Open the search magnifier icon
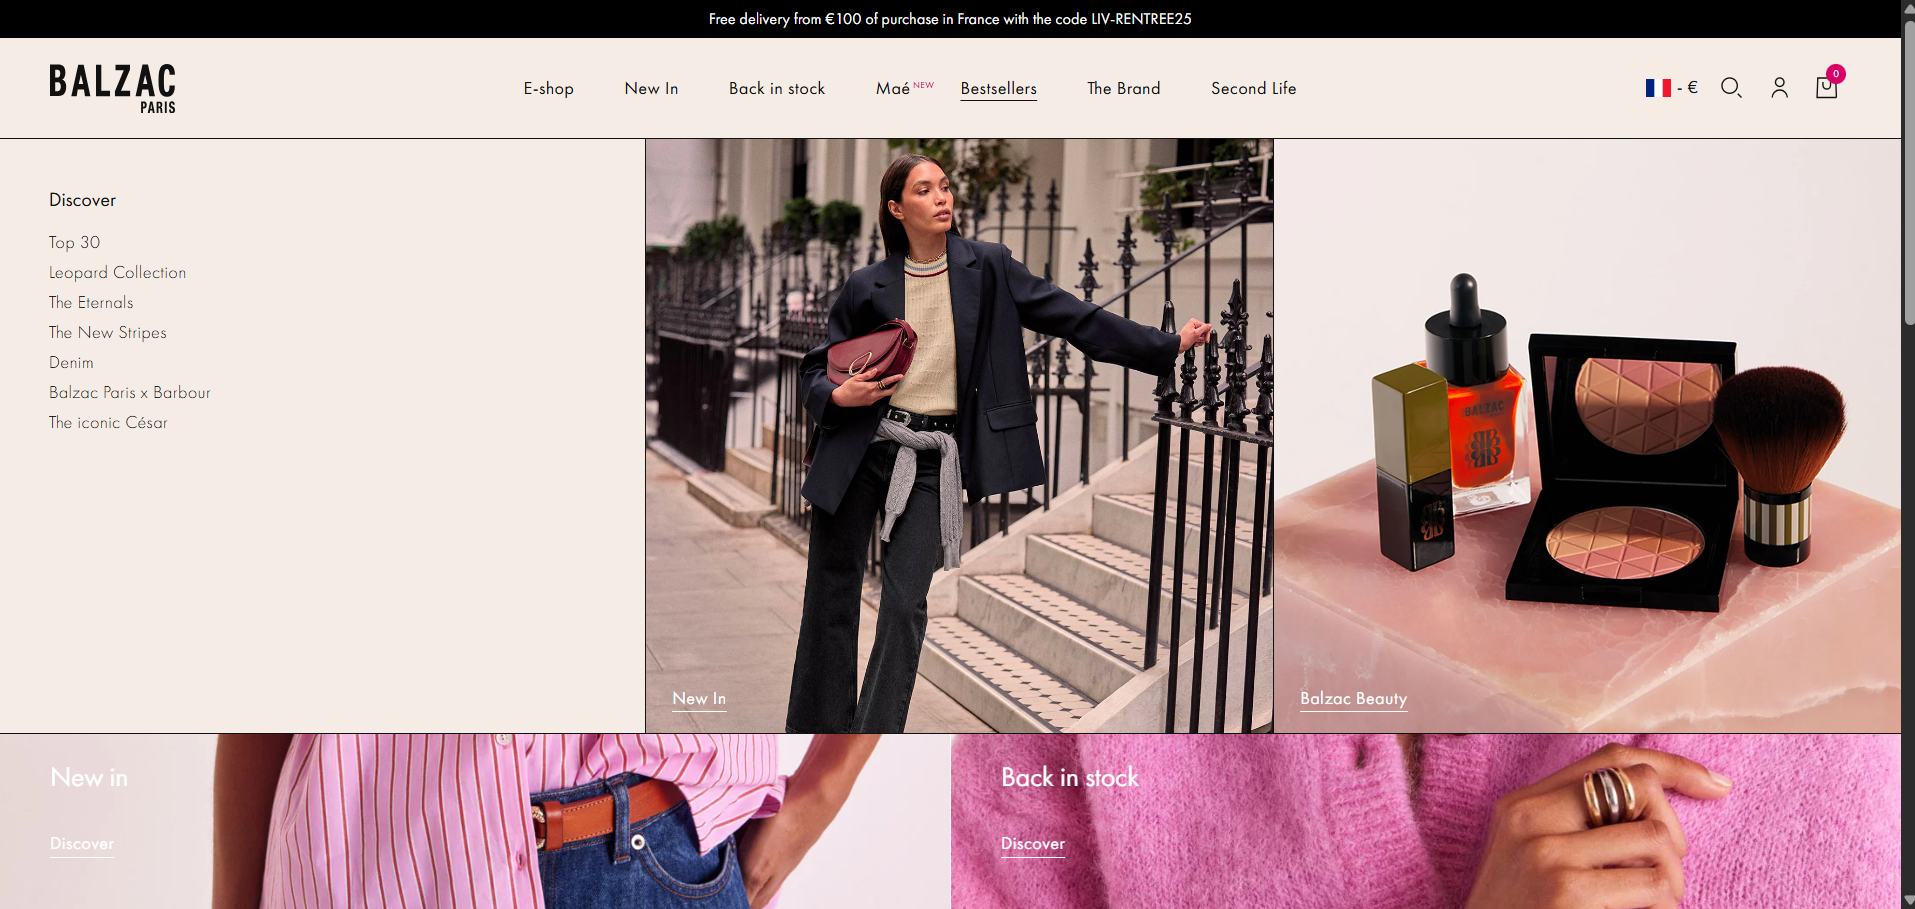The height and width of the screenshot is (909, 1915). [1731, 88]
